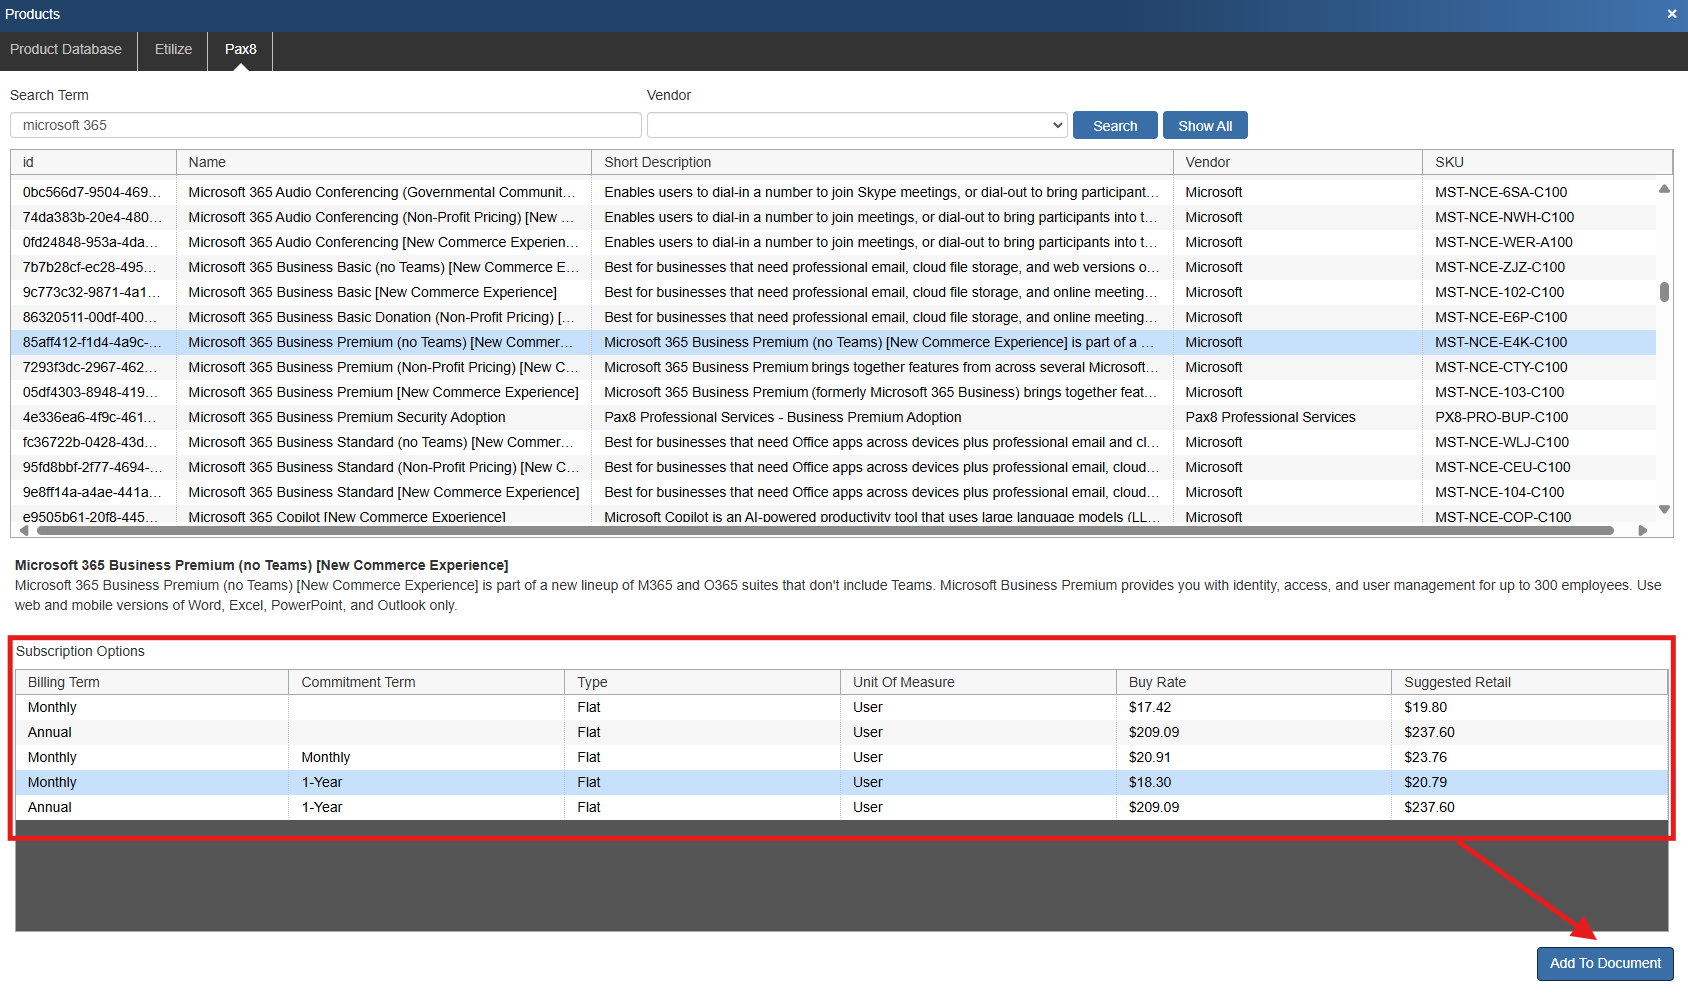Click the Search button
Viewport: 1688px width, 994px height.
[x=1114, y=126]
